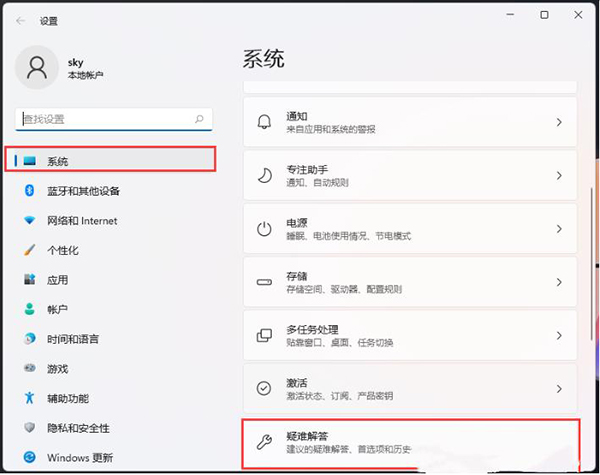This screenshot has width=600, height=475.
Task: Click the 疑难解答 wrench icon
Action: coord(264,442)
